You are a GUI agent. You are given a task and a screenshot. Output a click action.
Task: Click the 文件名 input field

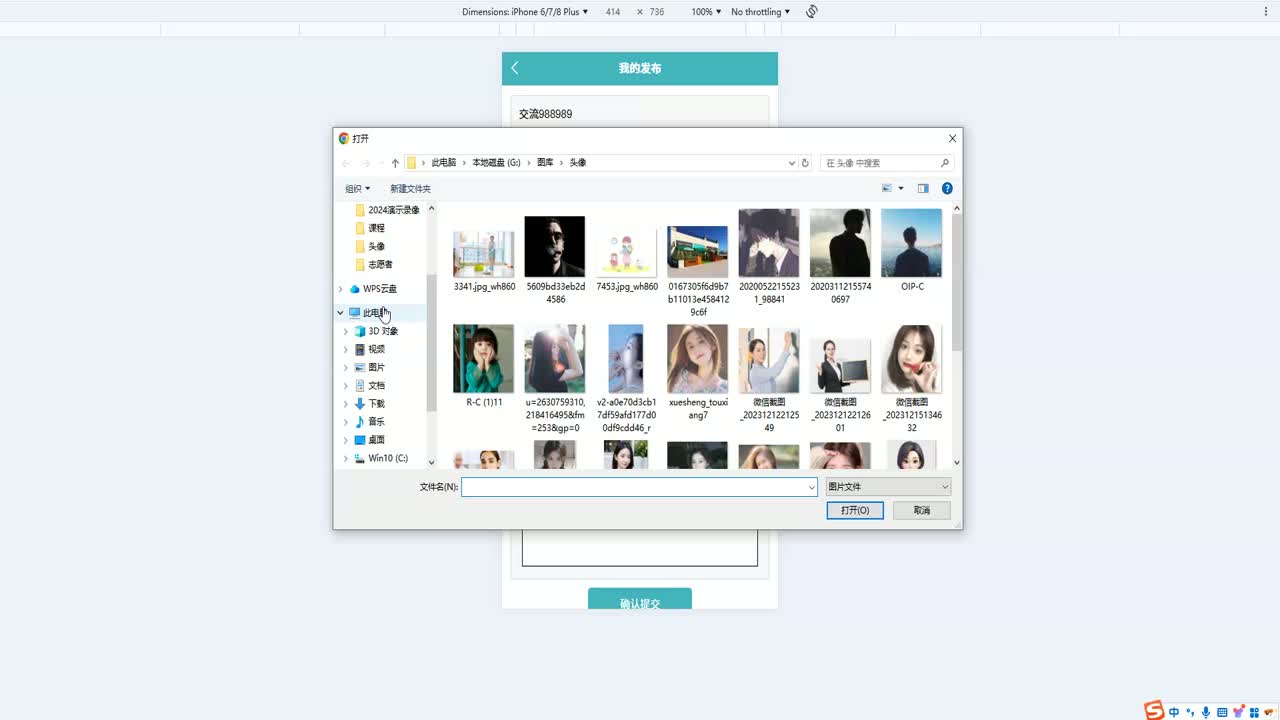pos(639,487)
